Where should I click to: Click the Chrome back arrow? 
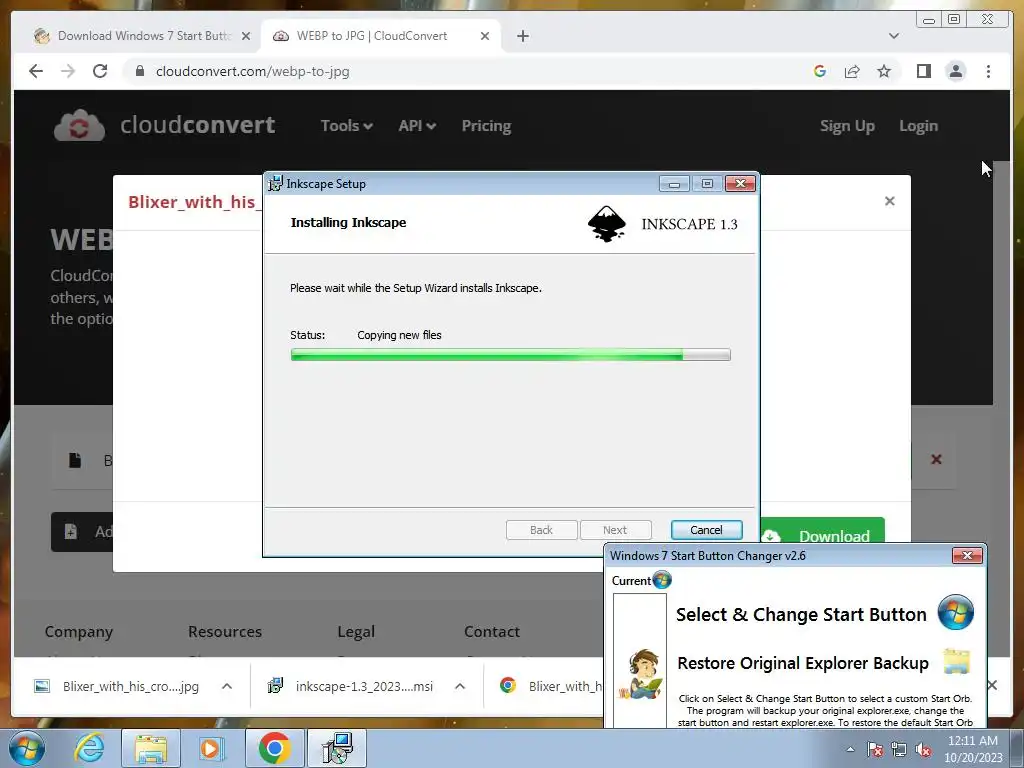pyautogui.click(x=36, y=71)
